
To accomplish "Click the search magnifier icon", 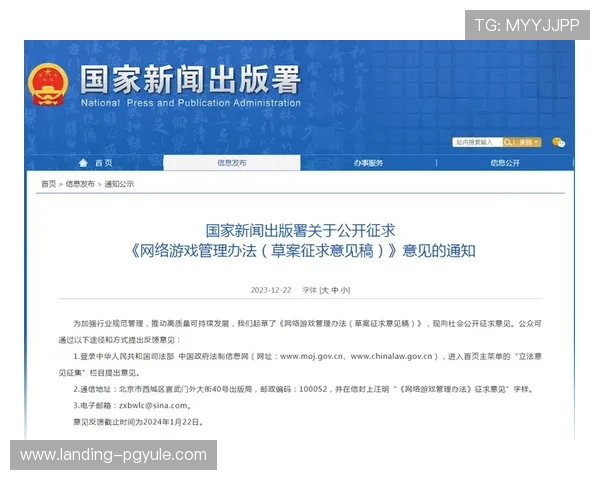I will [x=508, y=142].
